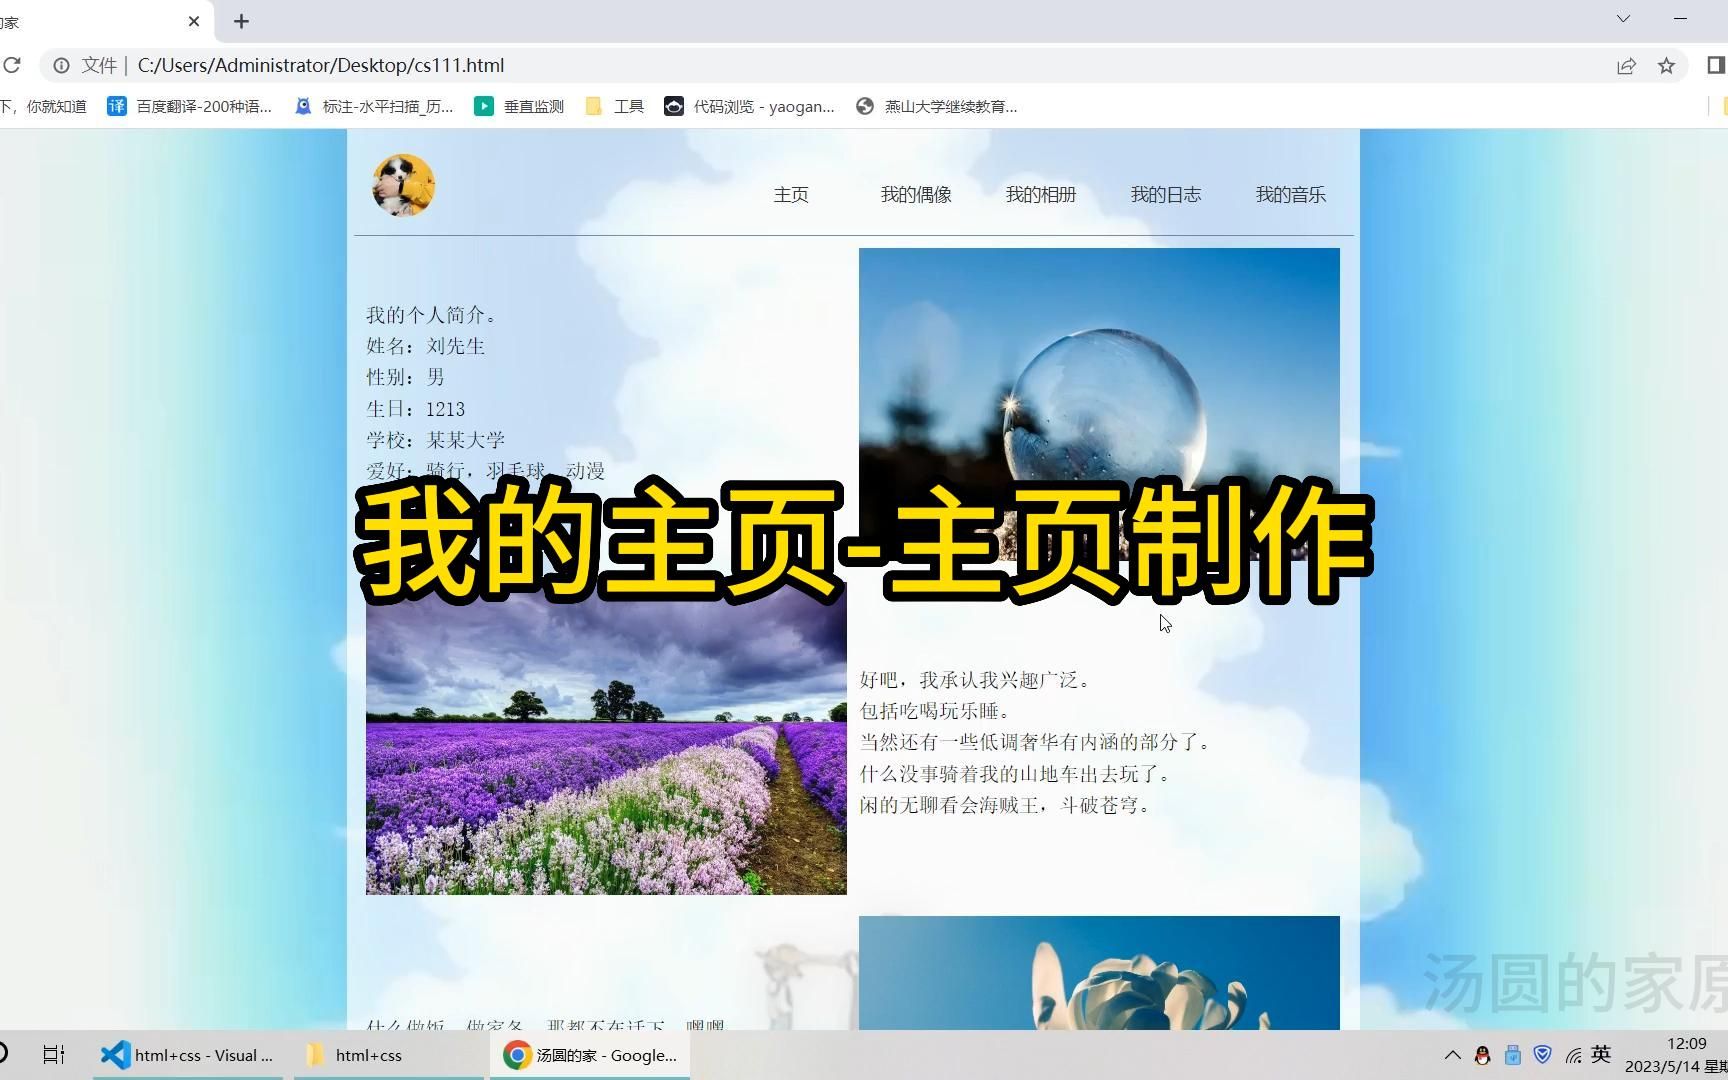Click the reload page button
This screenshot has height=1080, width=1728.
pyautogui.click(x=13, y=65)
